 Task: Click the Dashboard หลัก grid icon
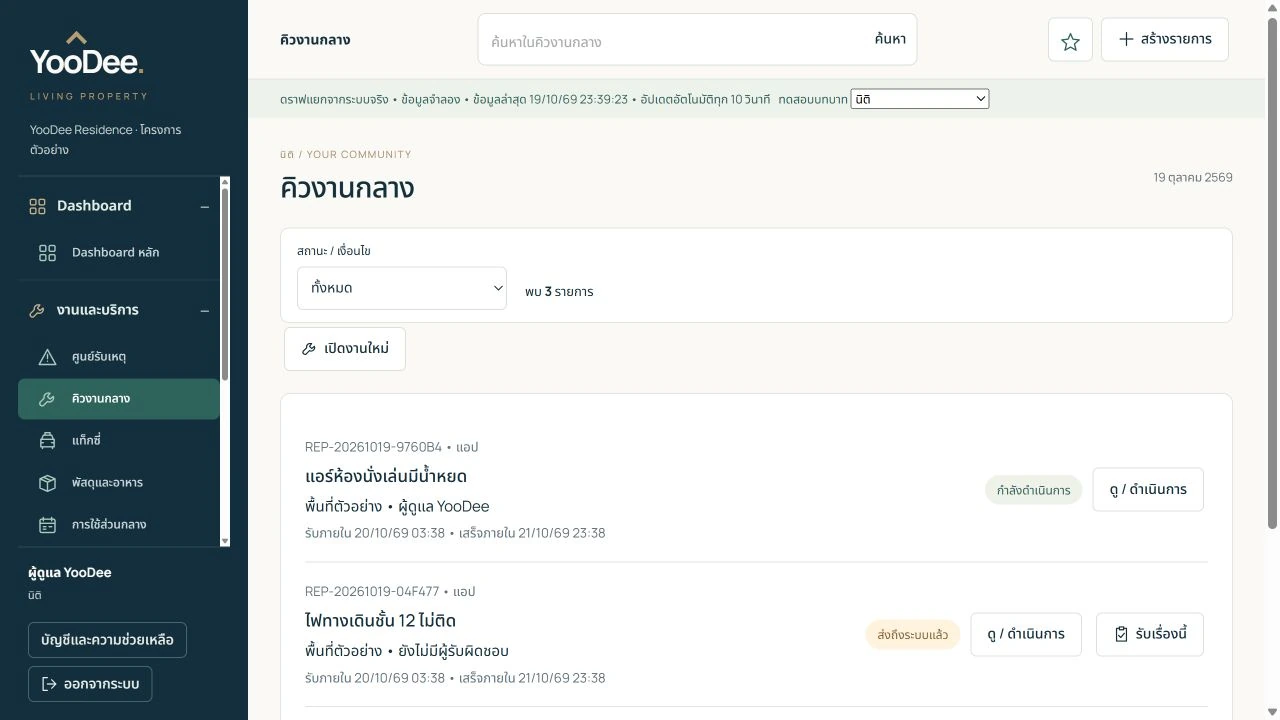(47, 253)
